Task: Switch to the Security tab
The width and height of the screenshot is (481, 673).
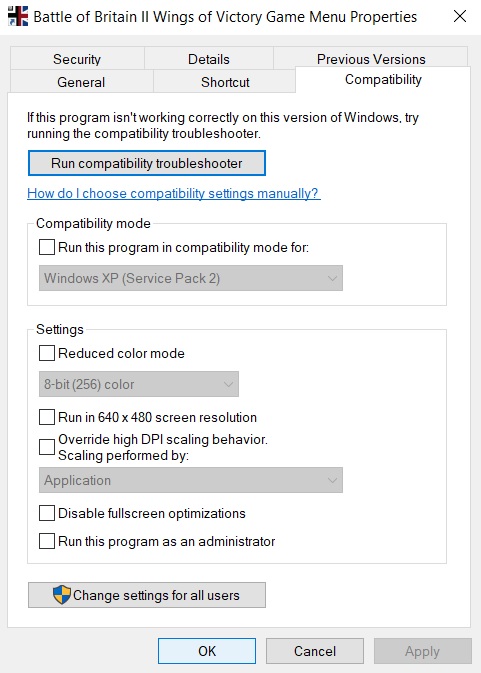Action: [77, 59]
